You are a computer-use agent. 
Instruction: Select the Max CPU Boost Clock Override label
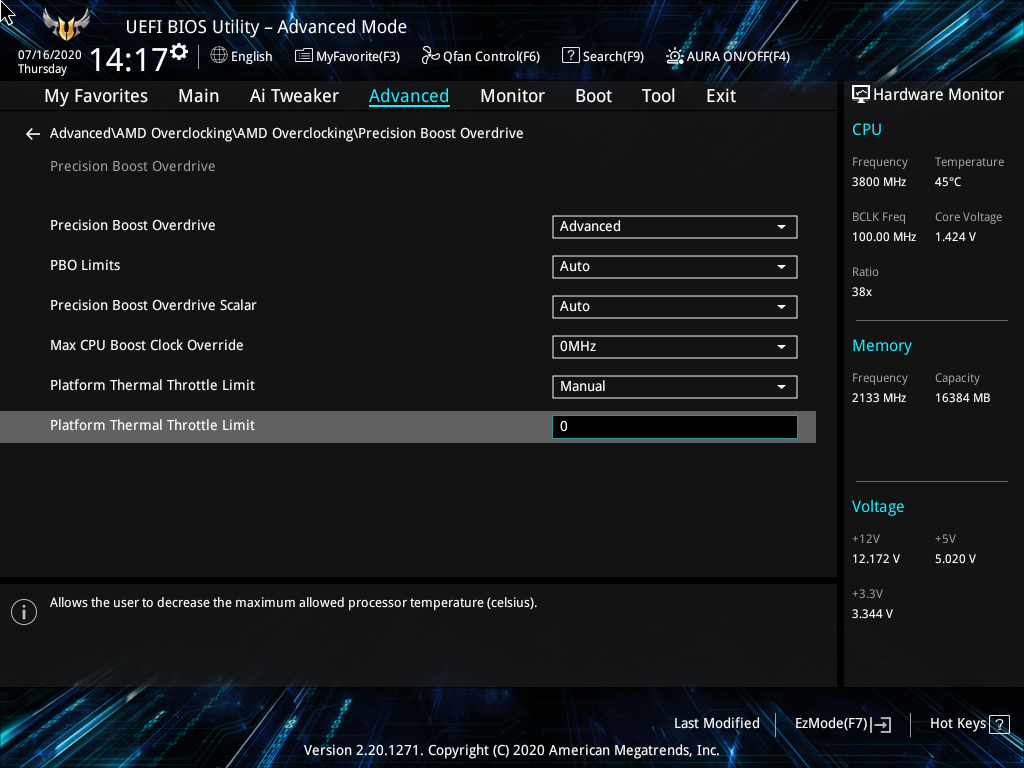146,345
